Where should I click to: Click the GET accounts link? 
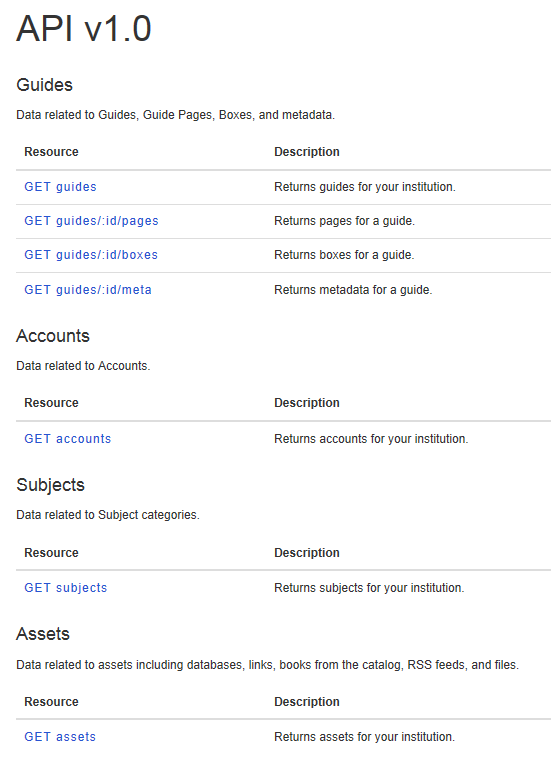68,439
